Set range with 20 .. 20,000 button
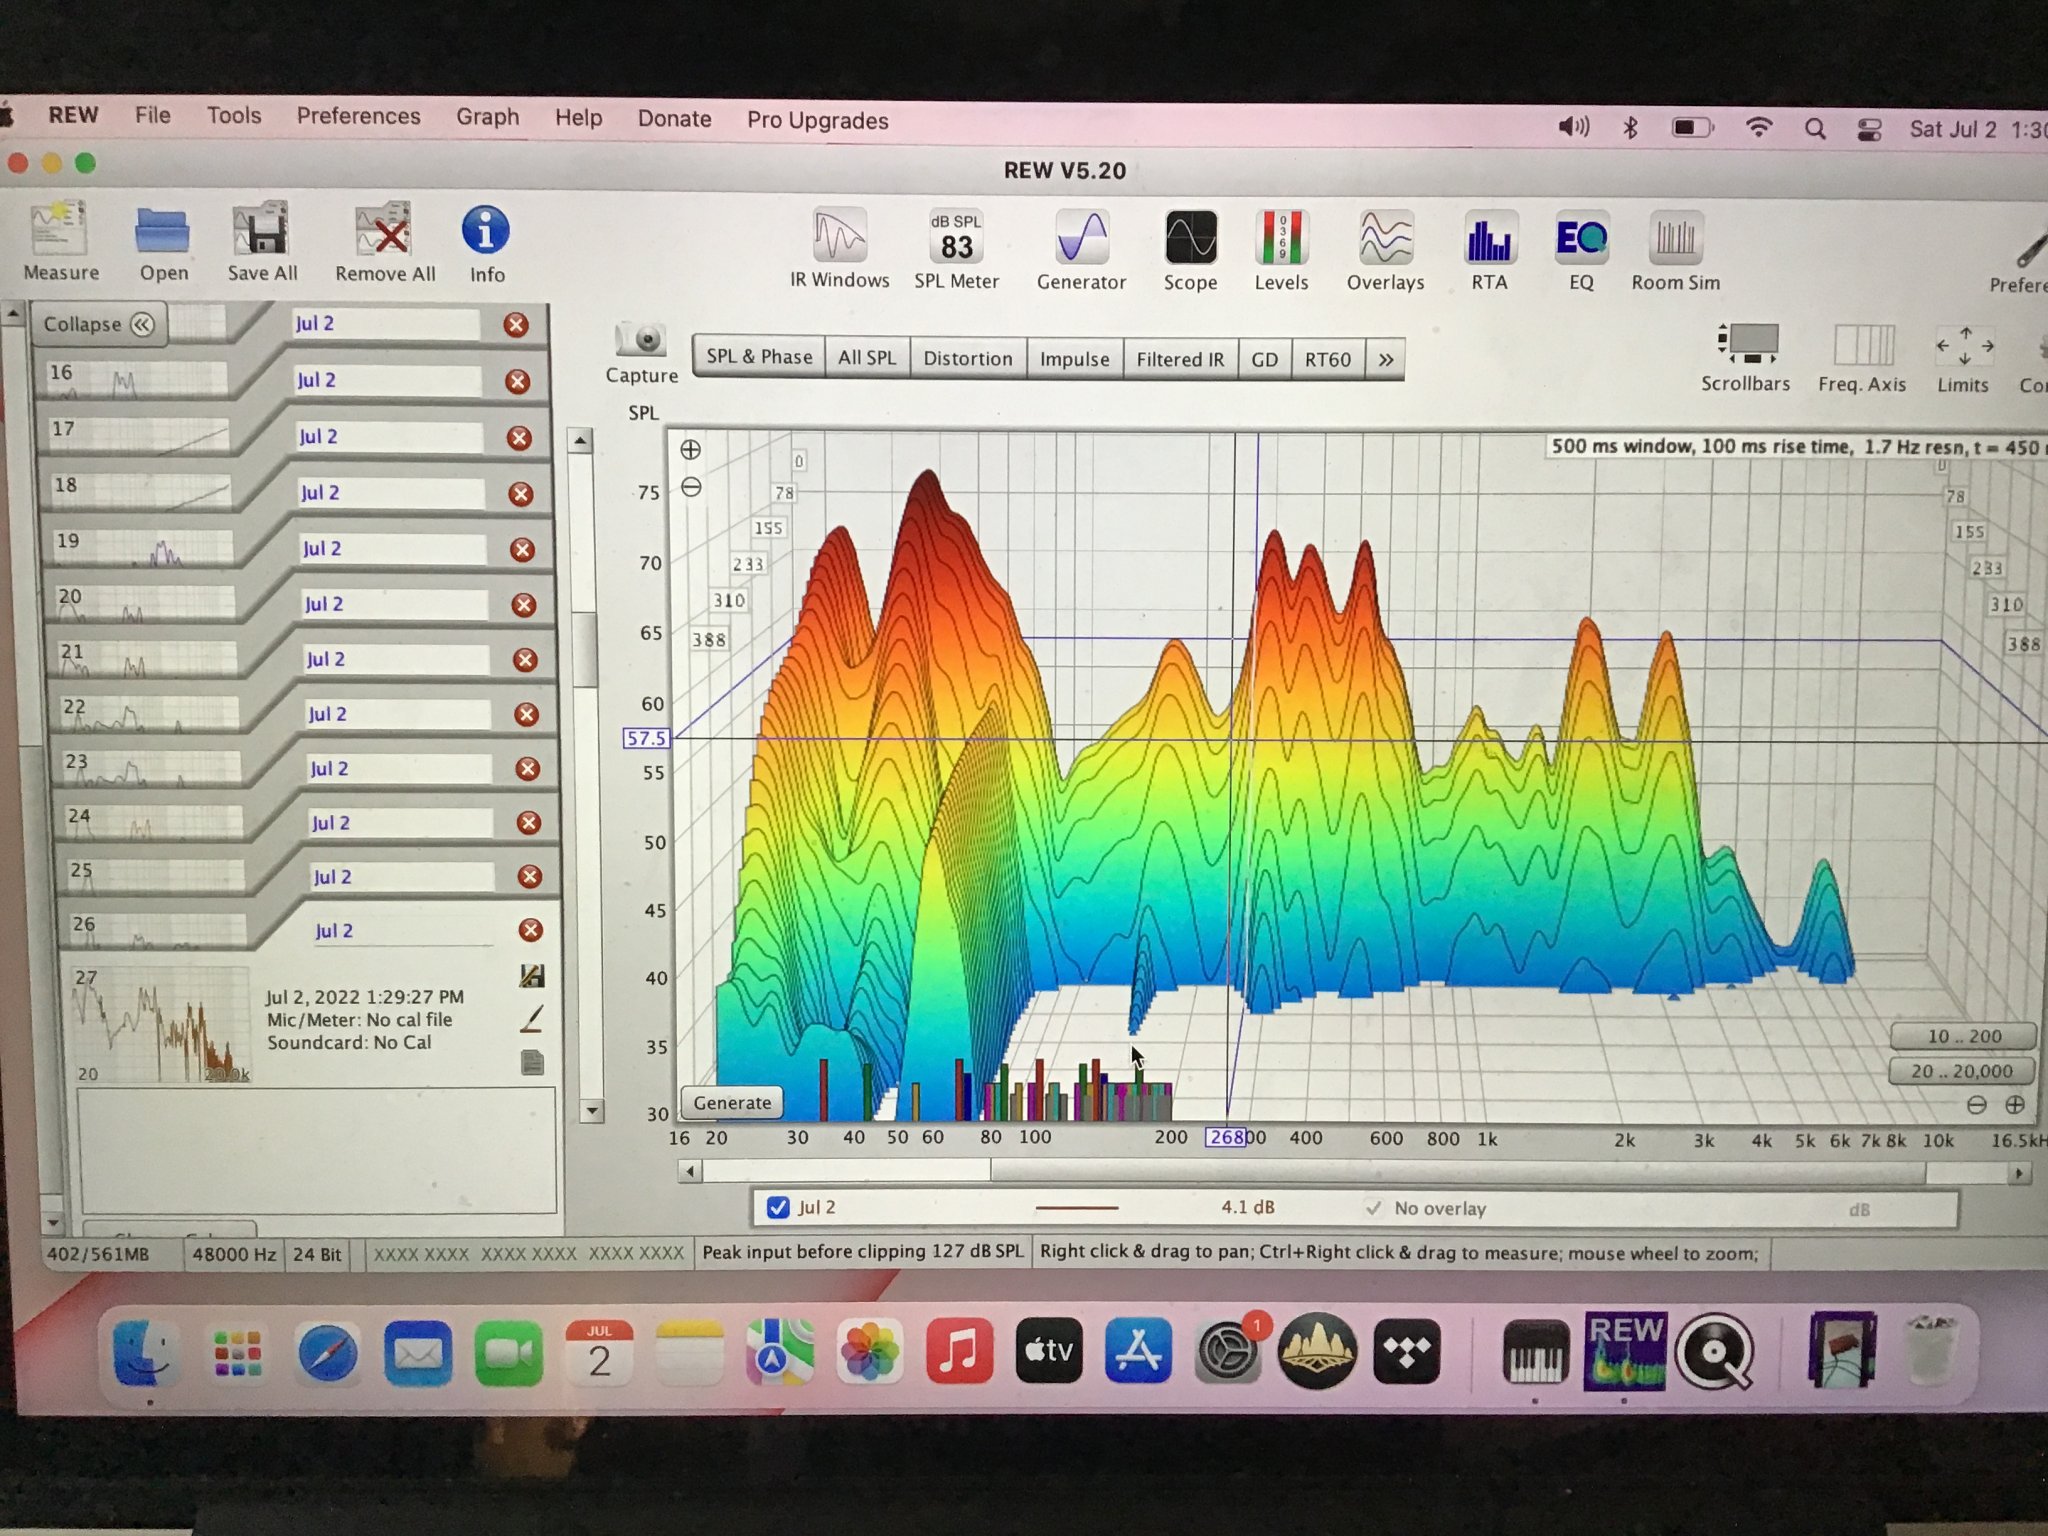The height and width of the screenshot is (1536, 2048). point(1961,1071)
